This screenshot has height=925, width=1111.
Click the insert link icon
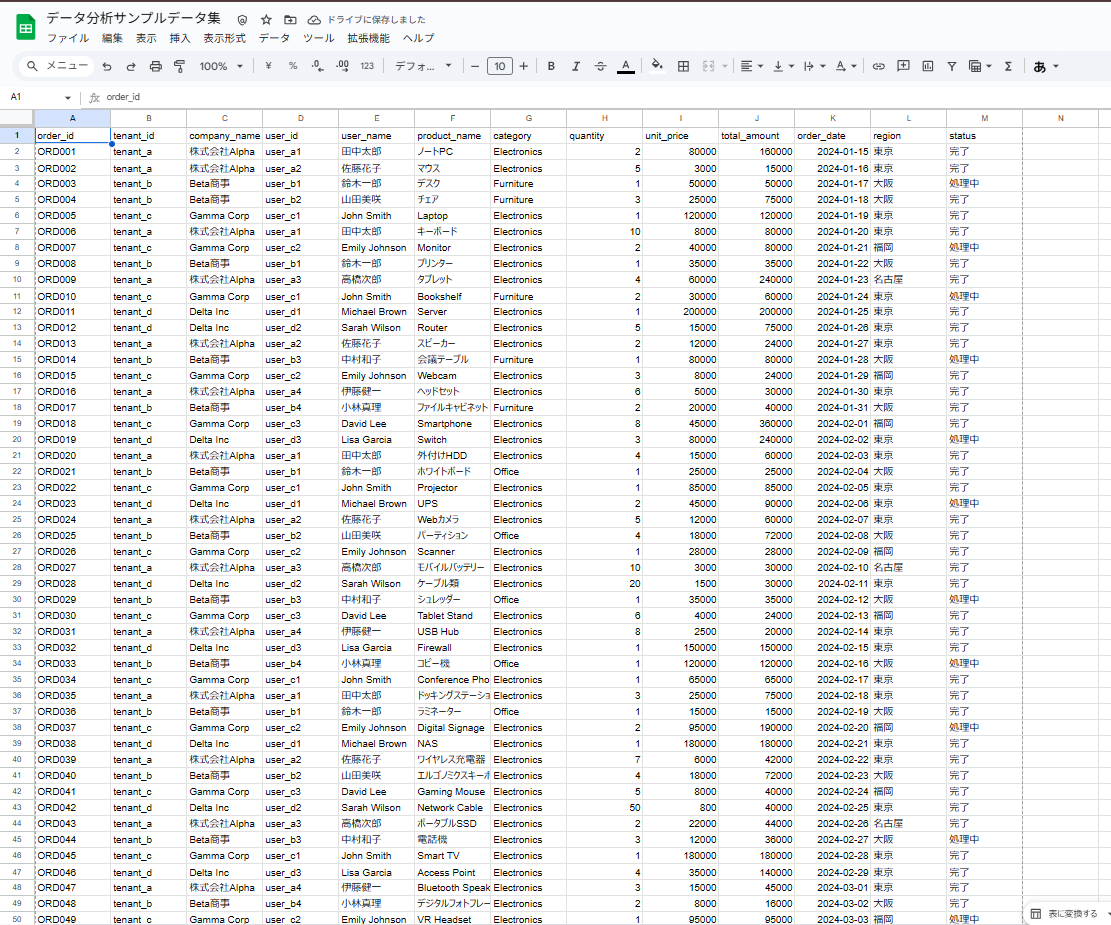[879, 66]
